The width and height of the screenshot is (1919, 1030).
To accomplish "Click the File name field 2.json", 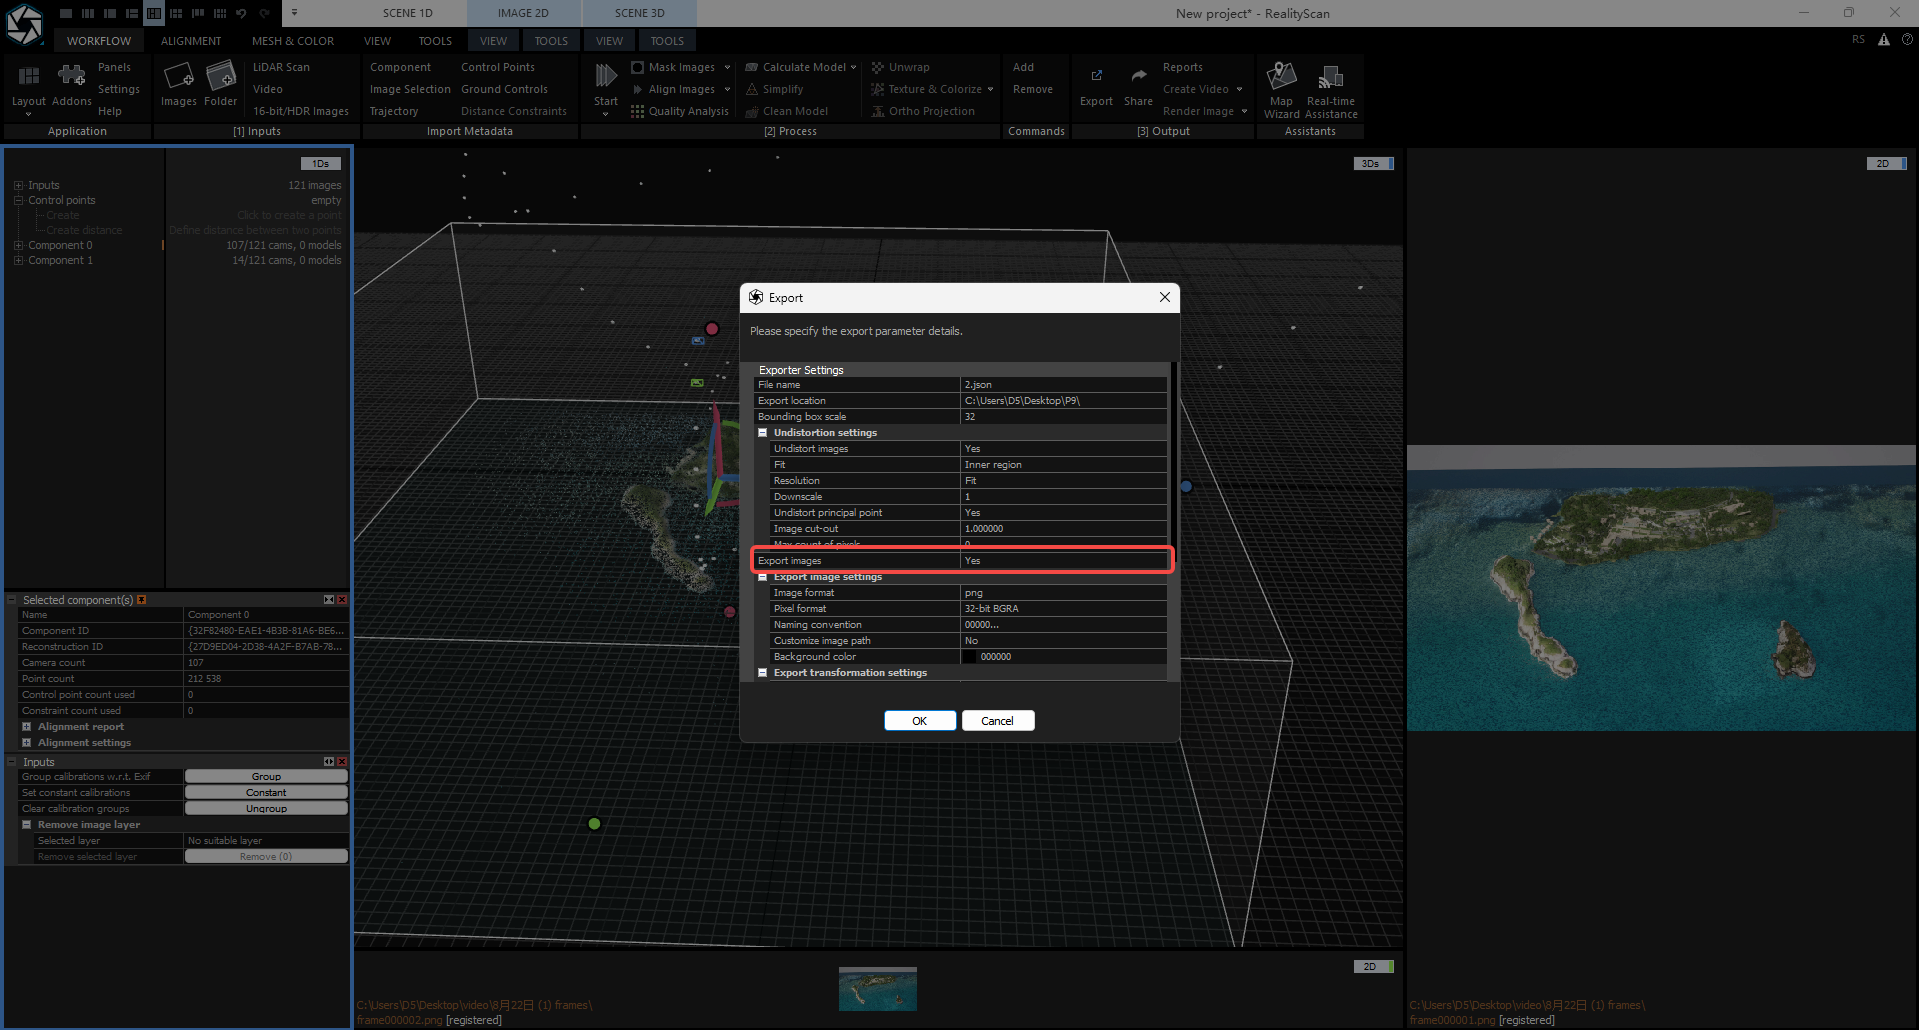I will pyautogui.click(x=1064, y=385).
